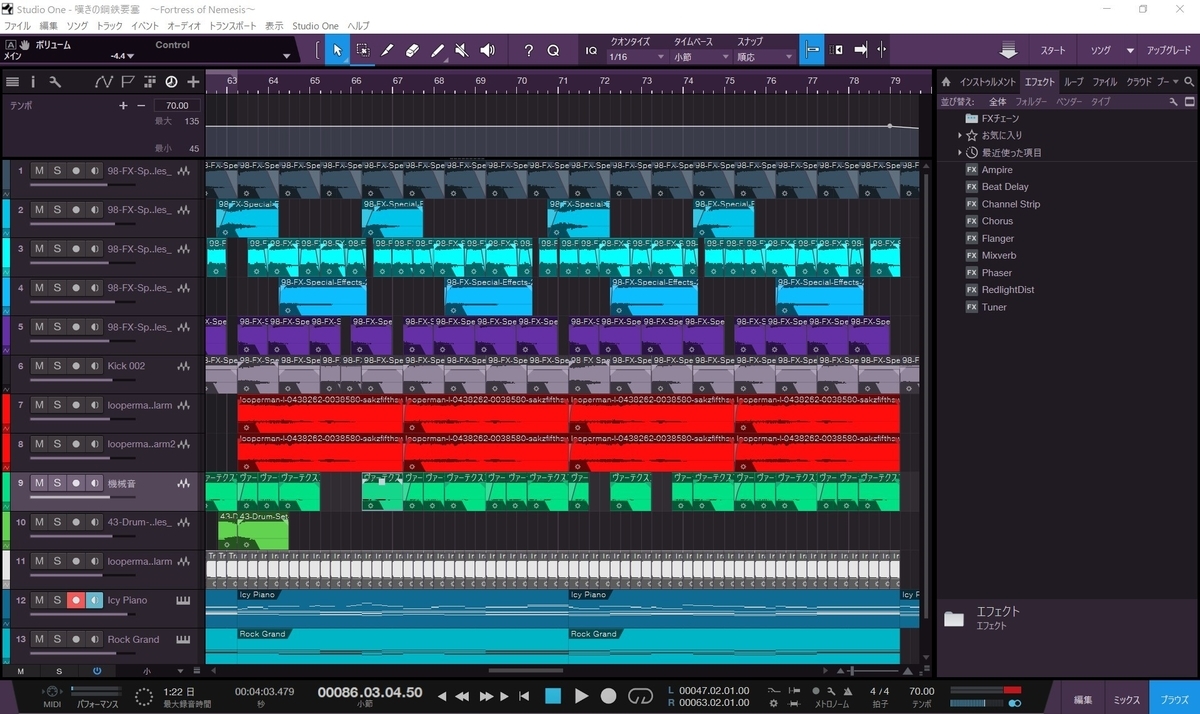Select the Beat Delay effect

pyautogui.click(x=1005, y=187)
